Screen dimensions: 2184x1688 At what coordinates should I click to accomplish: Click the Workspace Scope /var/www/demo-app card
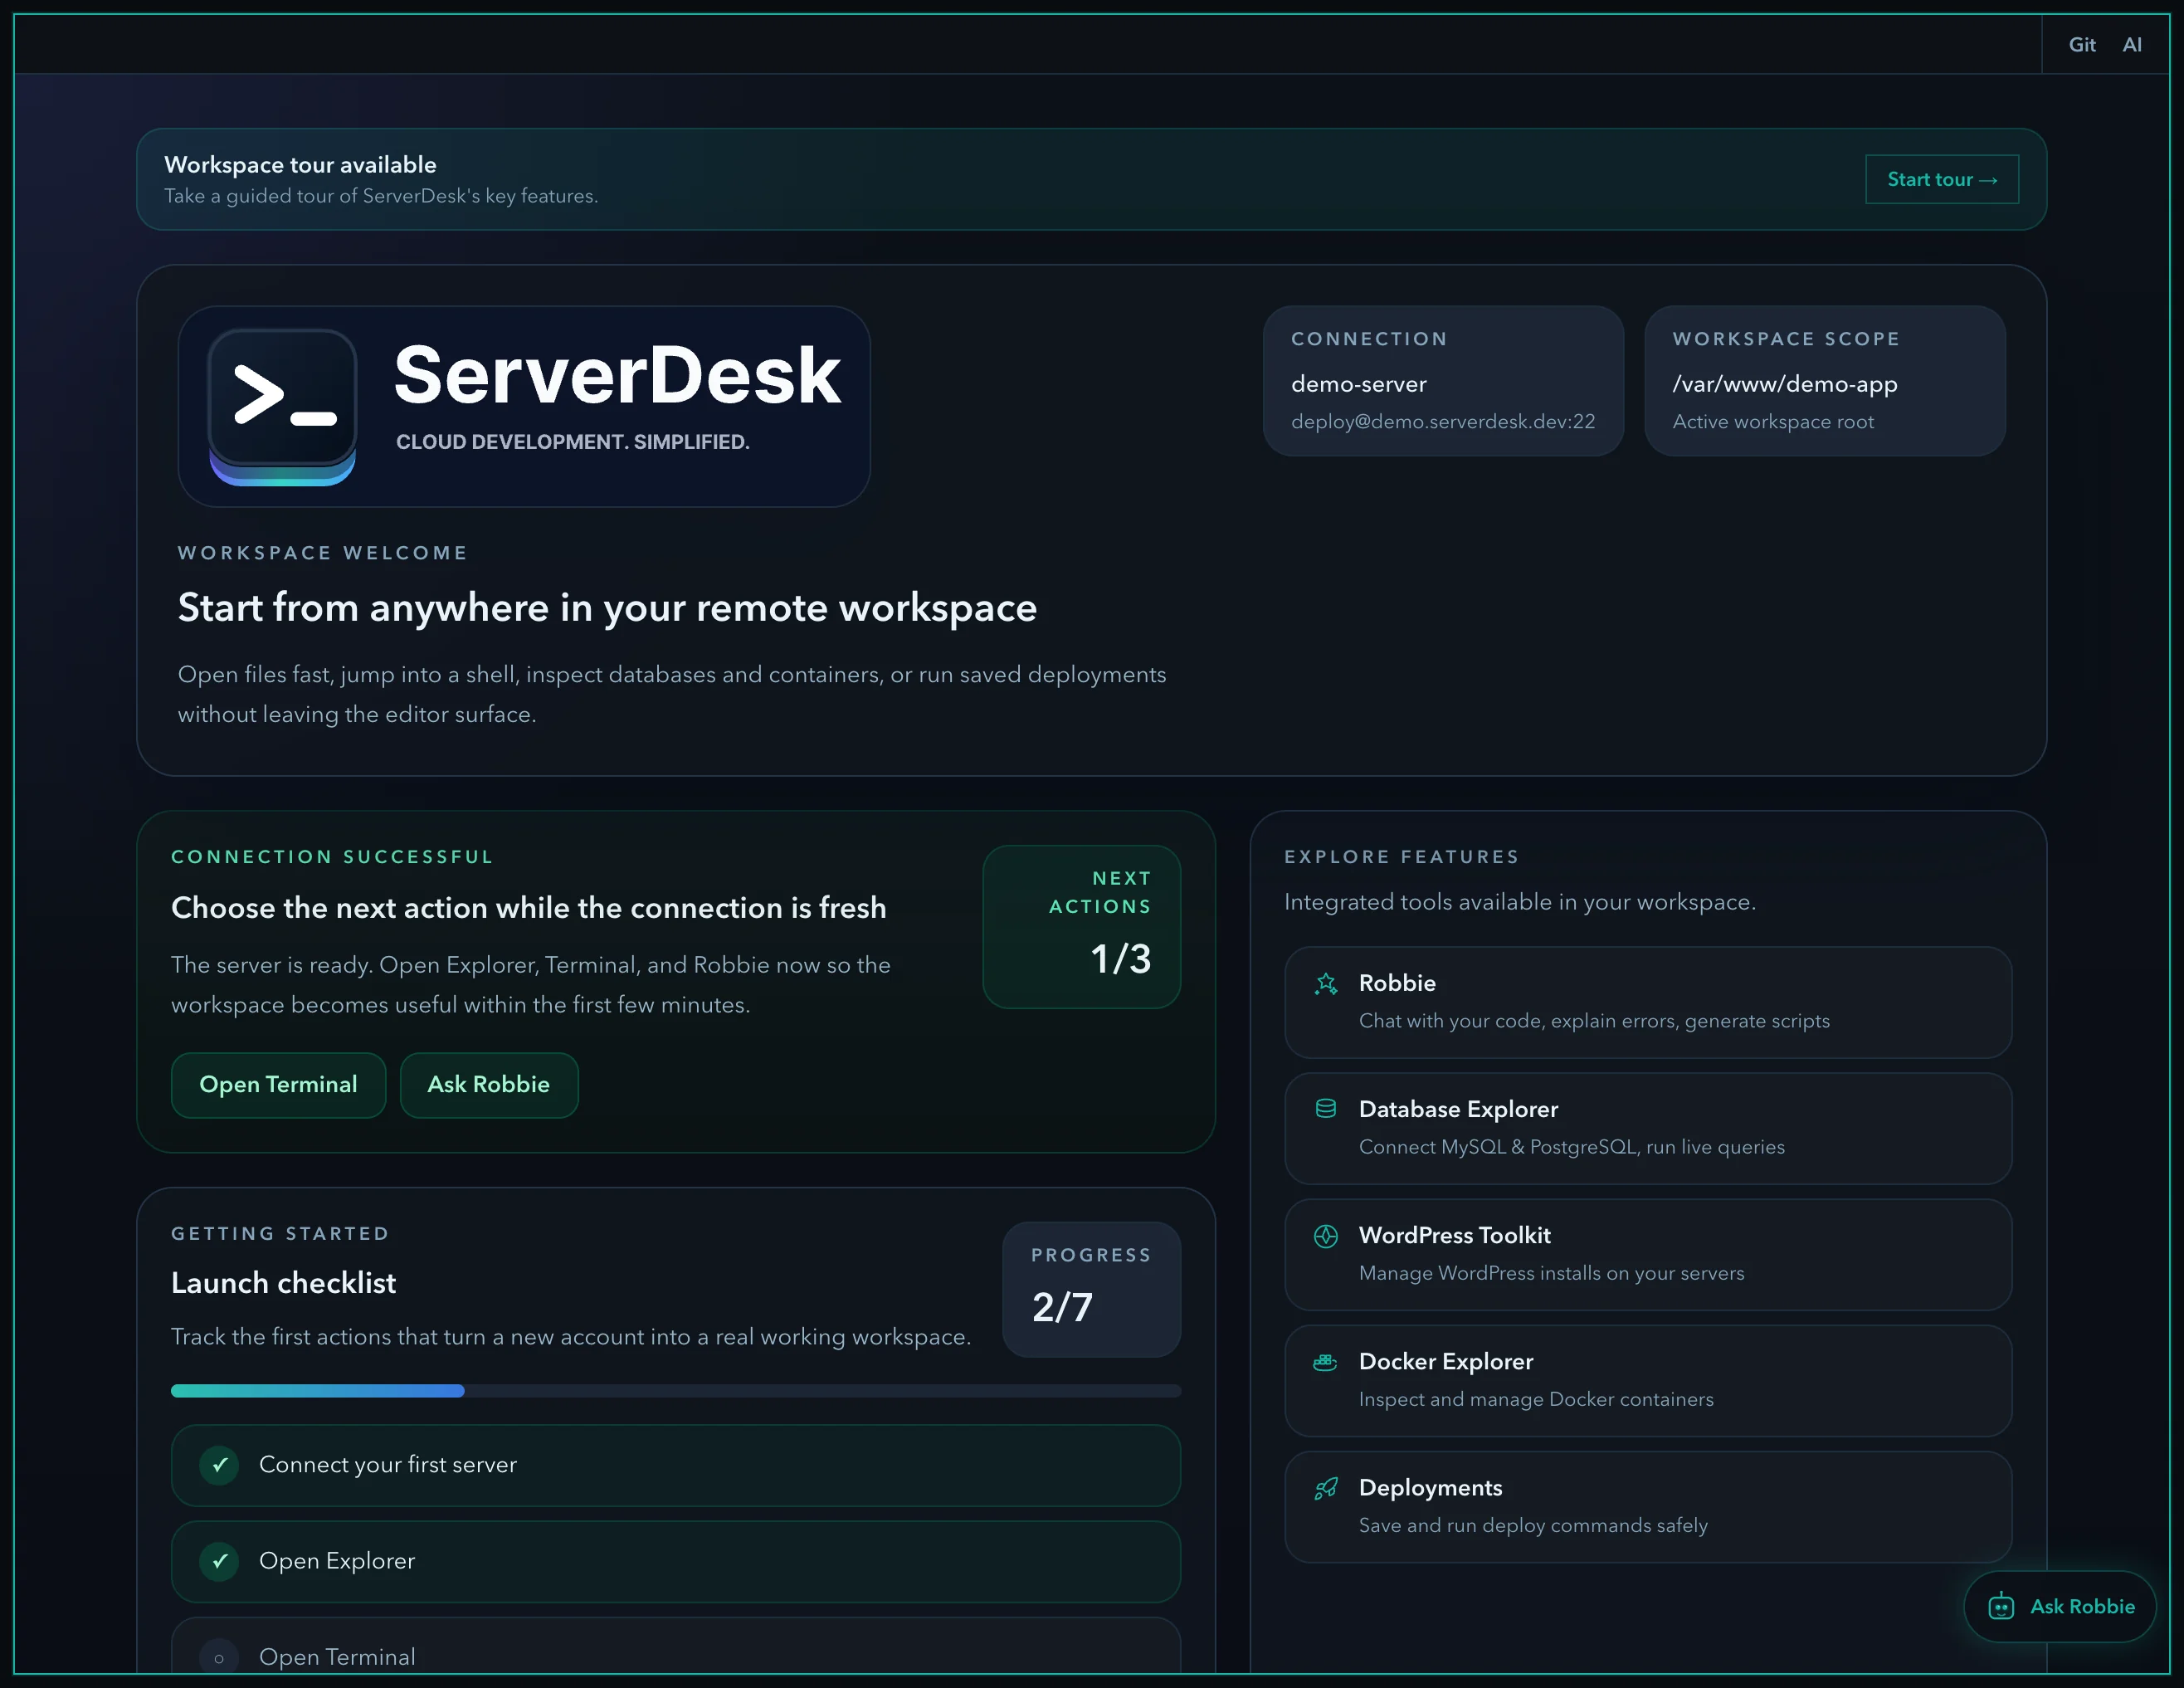(x=1825, y=381)
